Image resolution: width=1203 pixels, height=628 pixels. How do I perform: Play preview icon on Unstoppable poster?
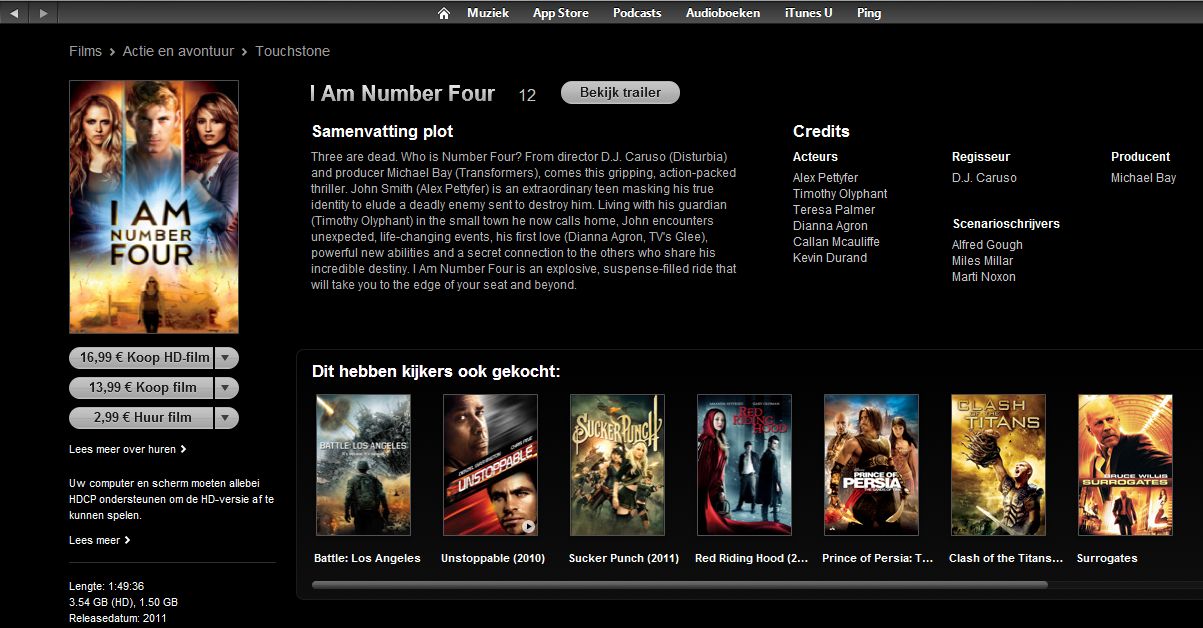(527, 525)
